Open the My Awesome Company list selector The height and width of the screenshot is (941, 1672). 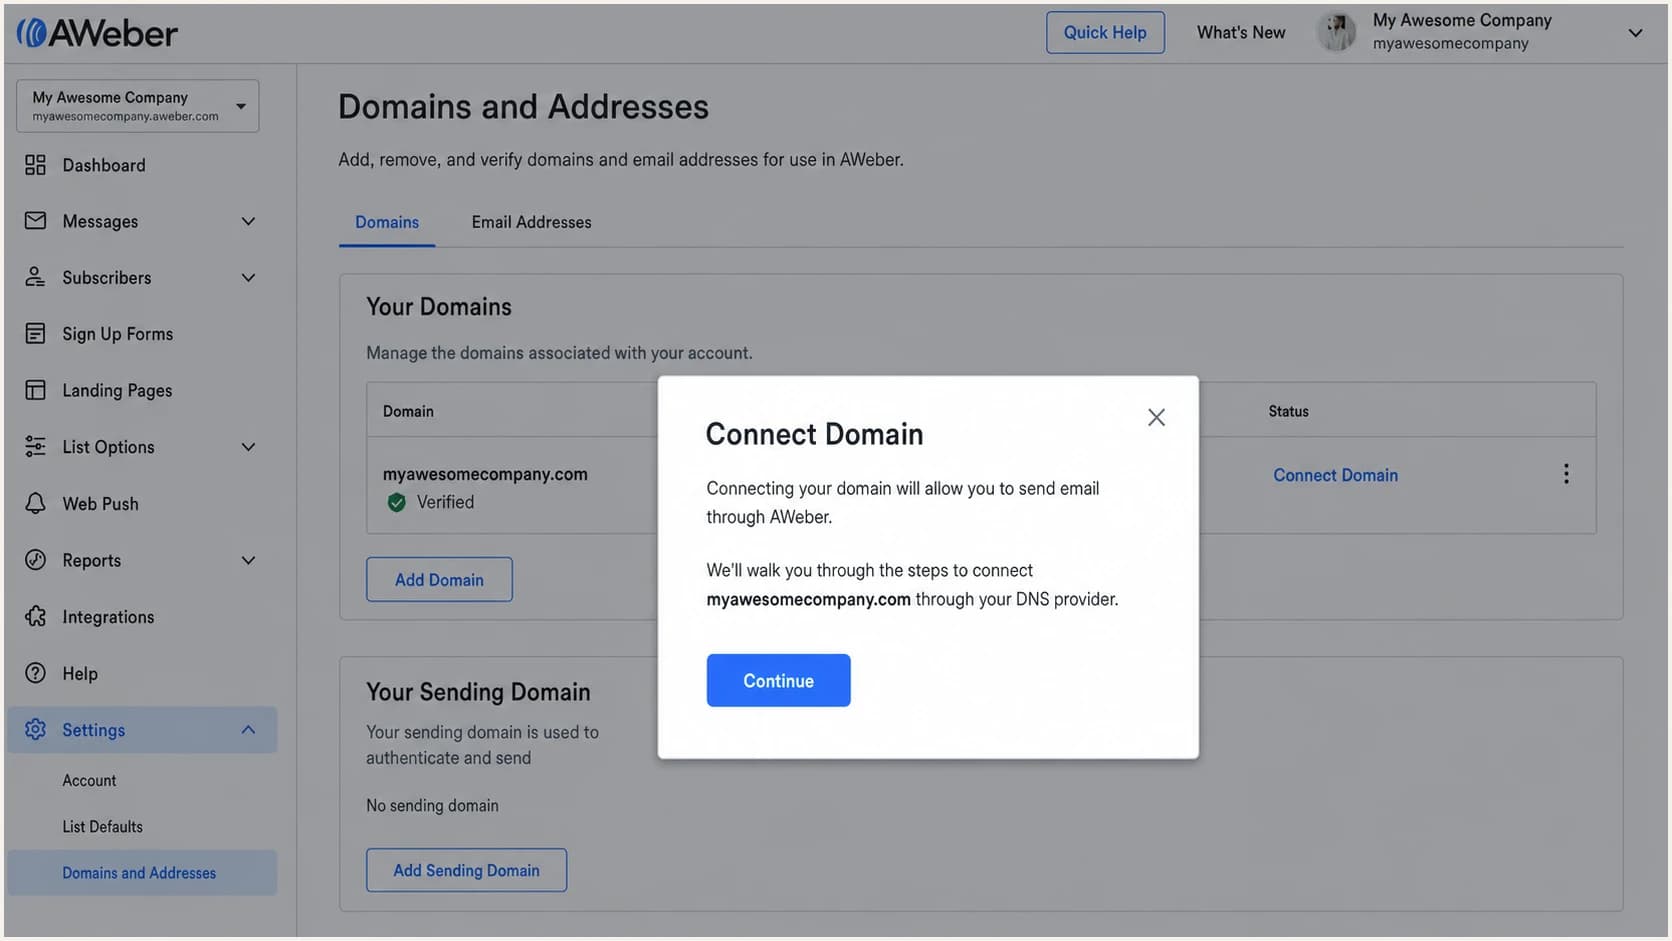tap(138, 106)
